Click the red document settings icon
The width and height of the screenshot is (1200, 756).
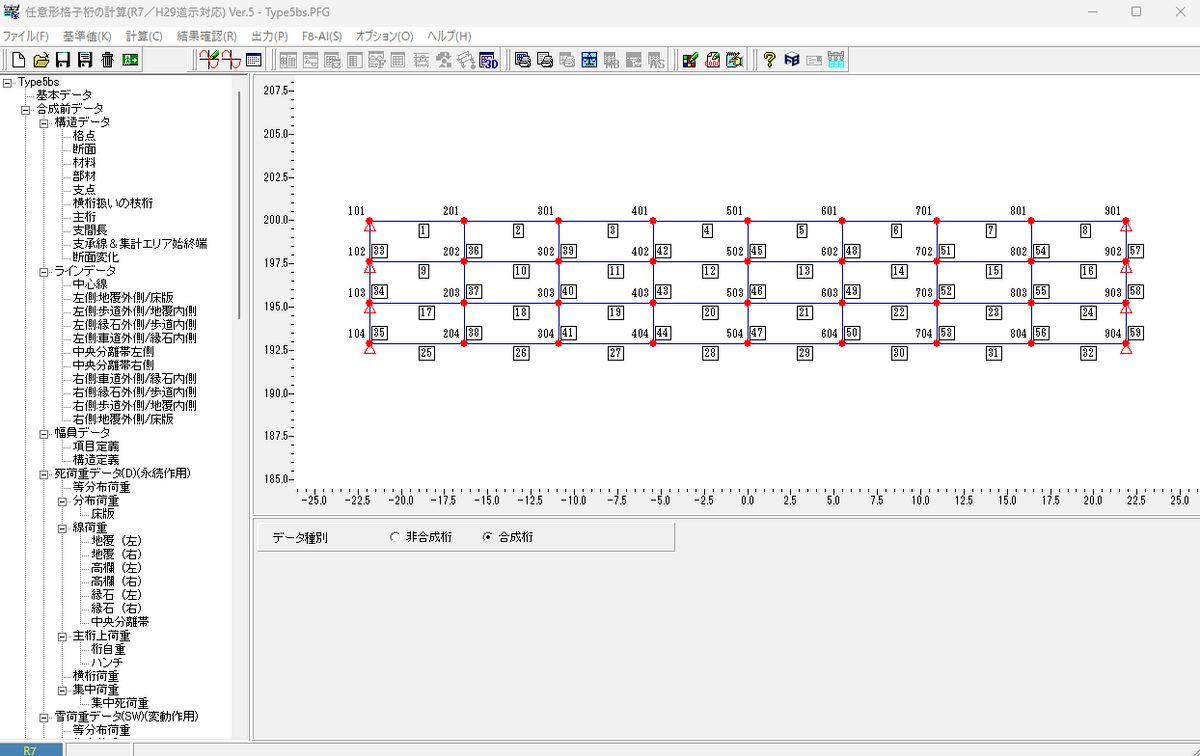pyautogui.click(x=713, y=60)
